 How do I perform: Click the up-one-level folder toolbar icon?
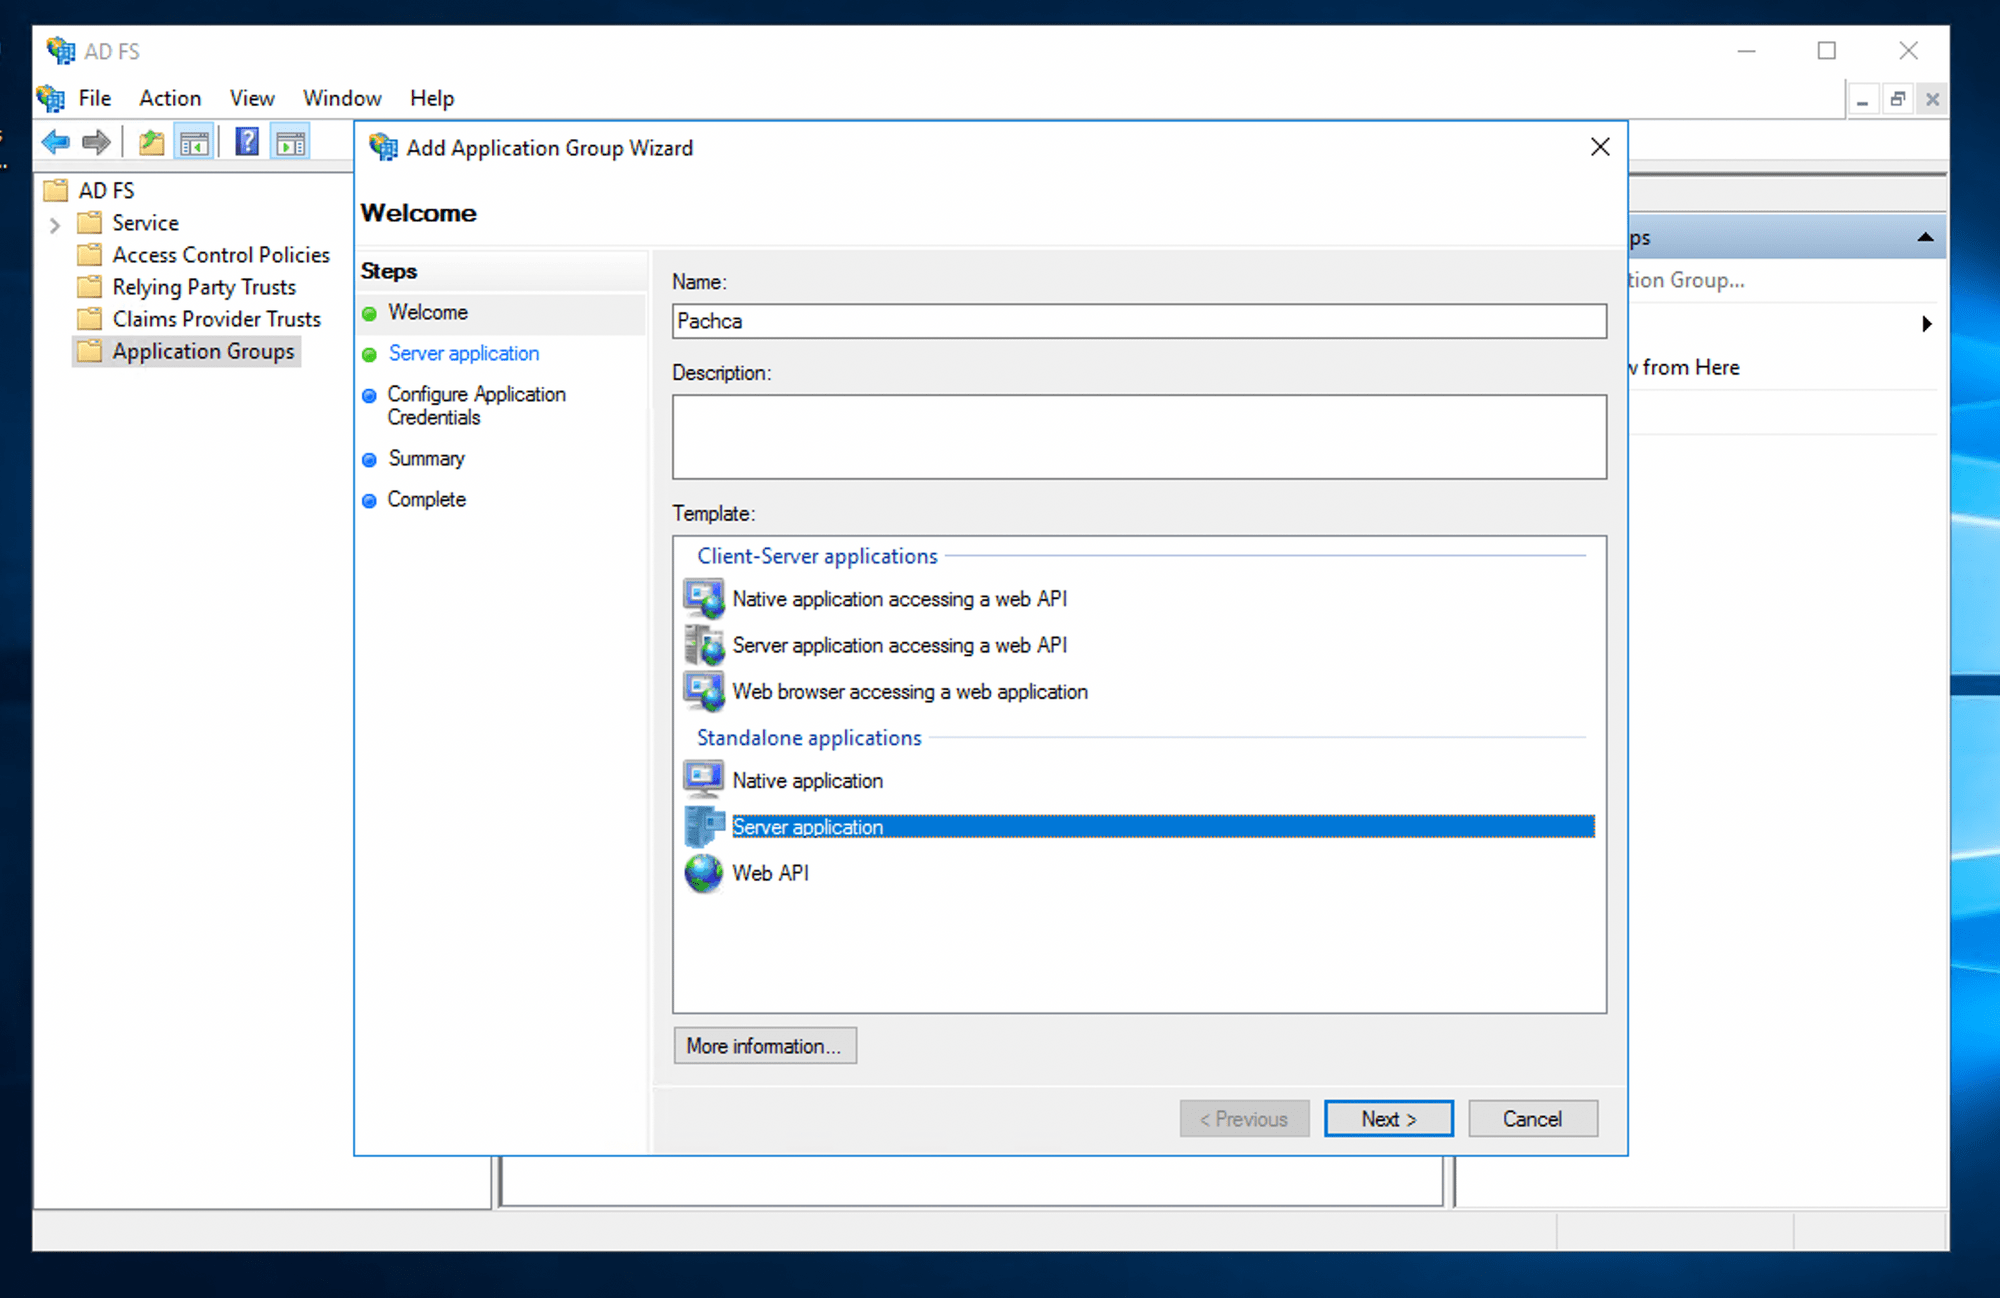pos(151,143)
